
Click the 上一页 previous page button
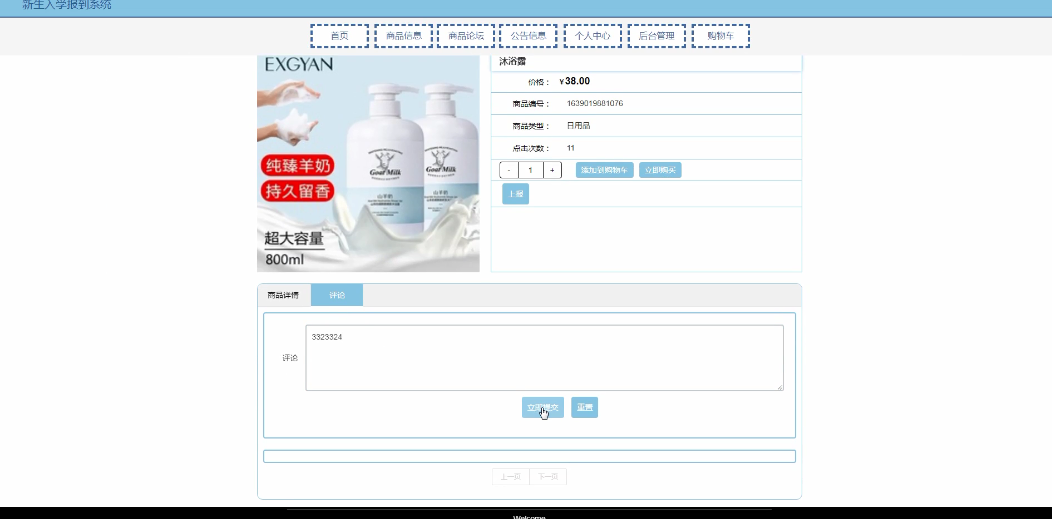pyautogui.click(x=511, y=477)
